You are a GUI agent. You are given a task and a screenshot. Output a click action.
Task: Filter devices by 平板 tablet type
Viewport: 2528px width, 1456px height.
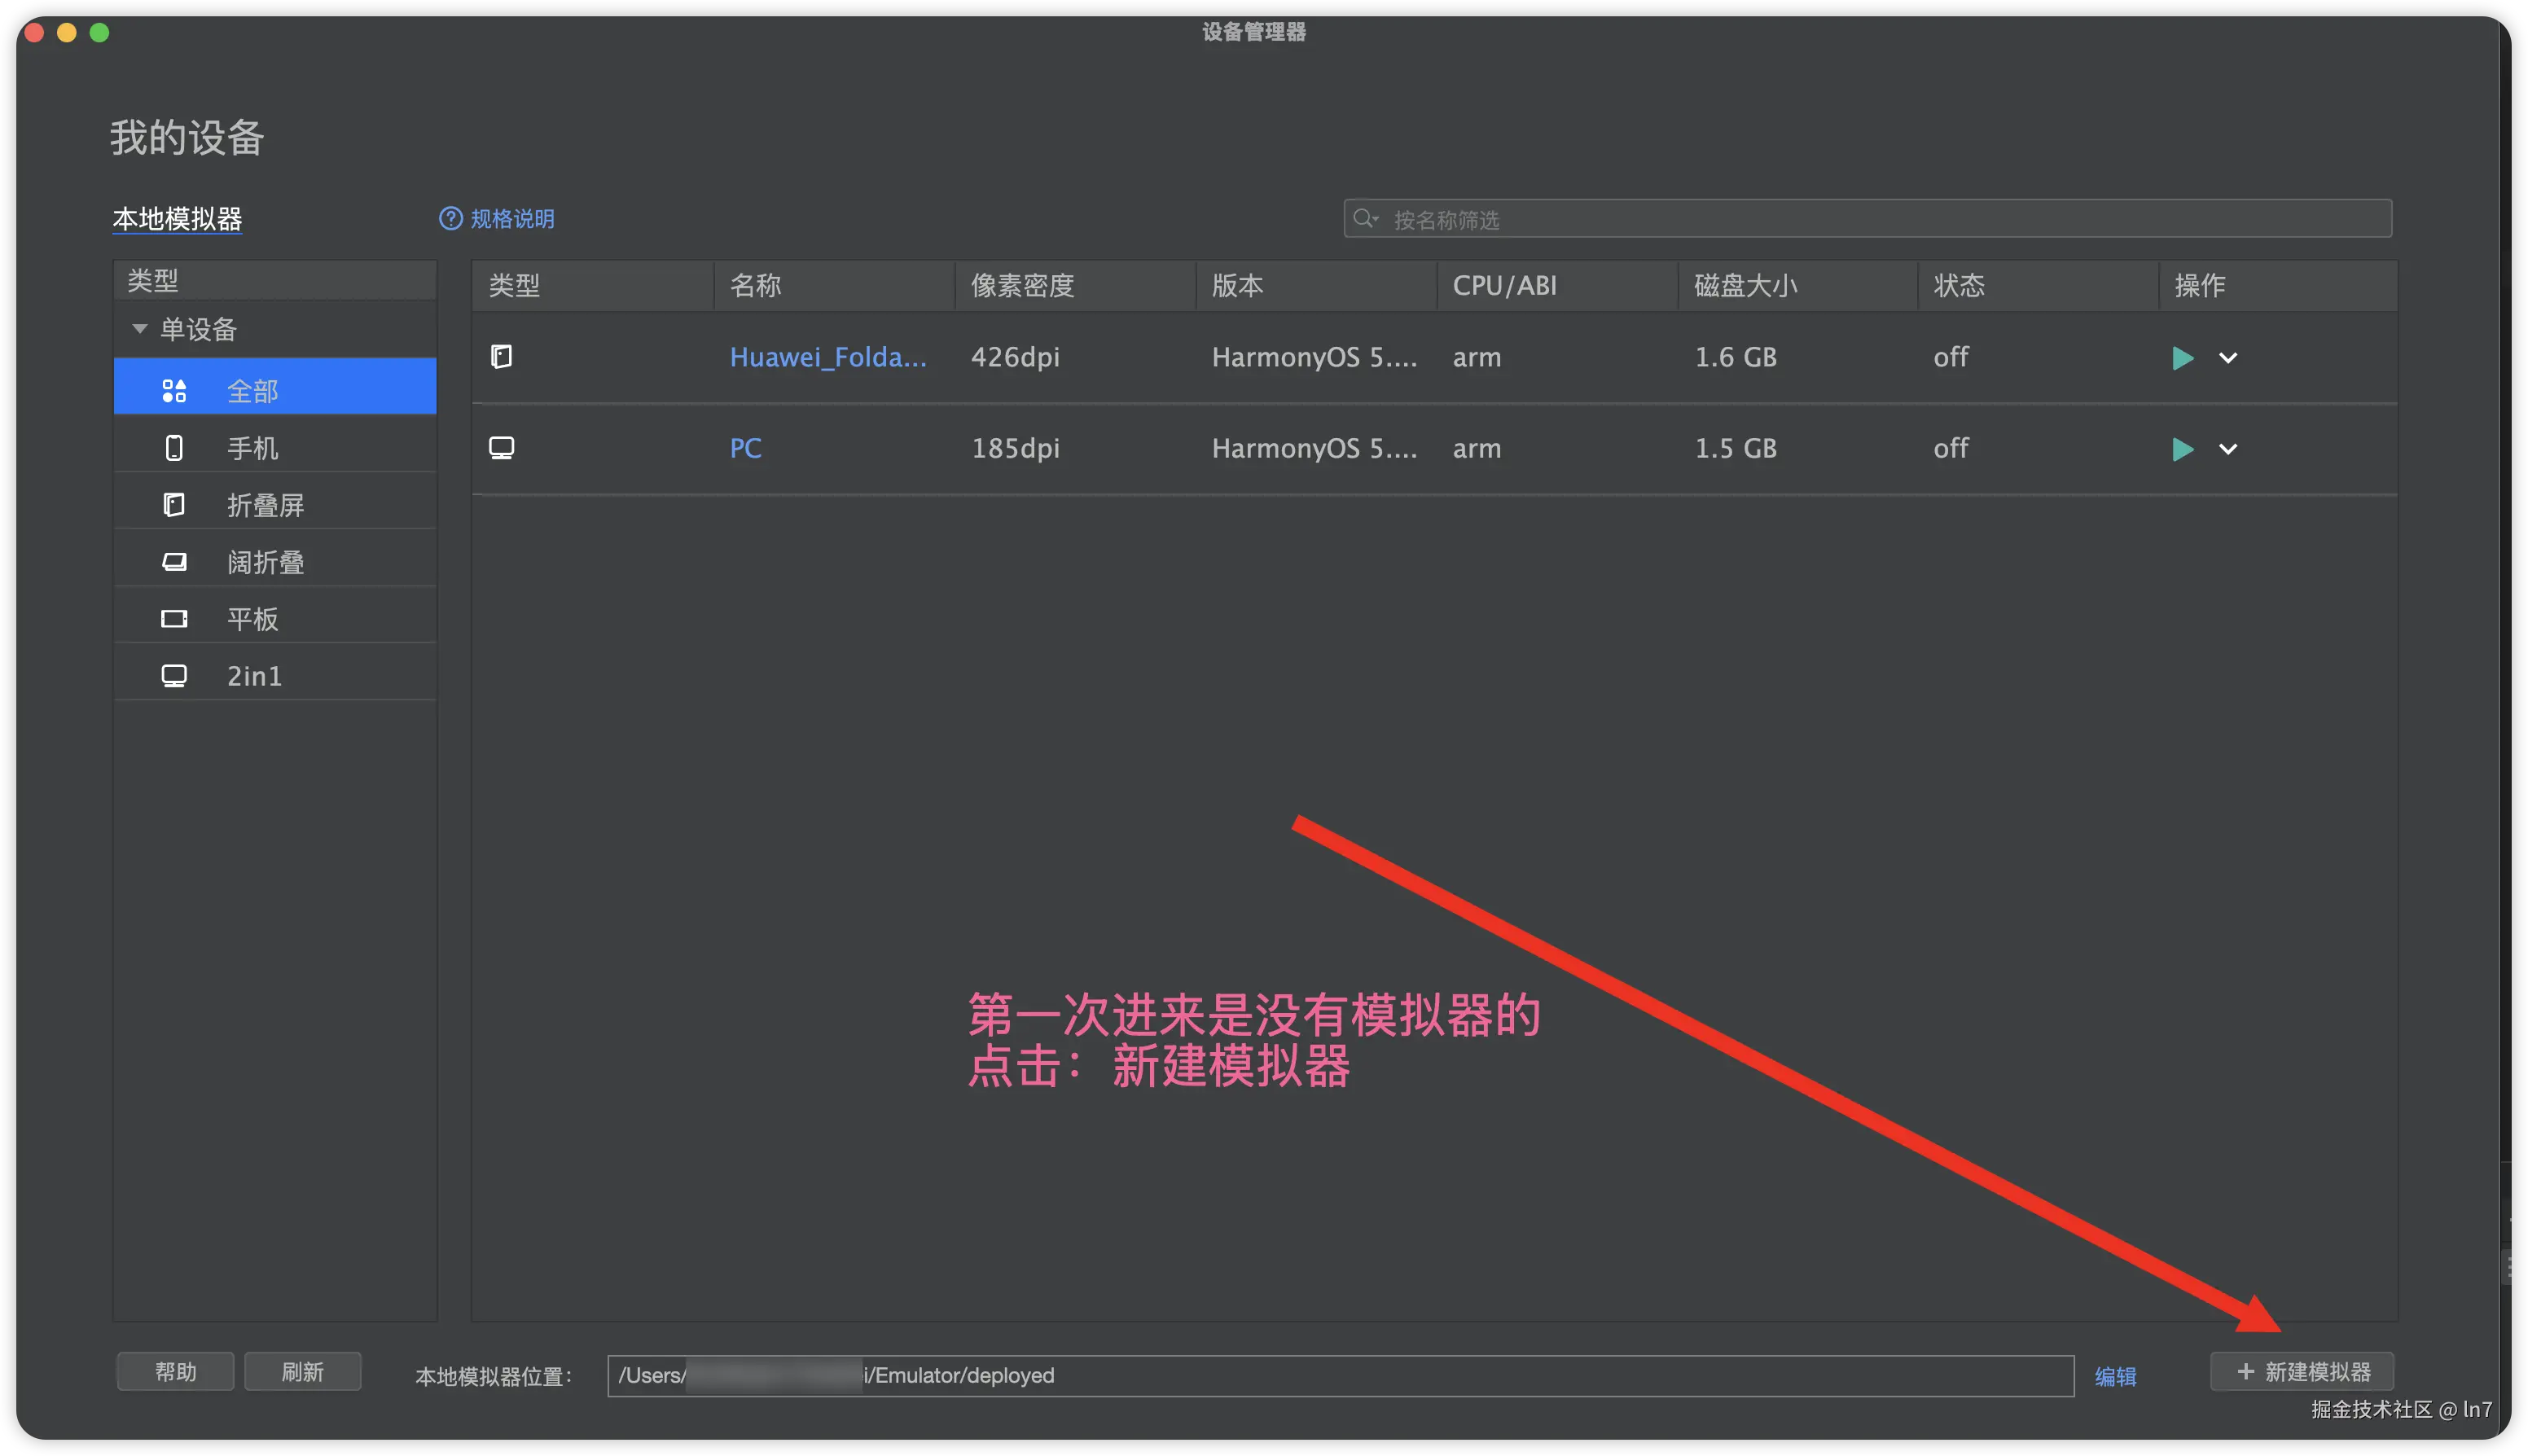pos(252,619)
